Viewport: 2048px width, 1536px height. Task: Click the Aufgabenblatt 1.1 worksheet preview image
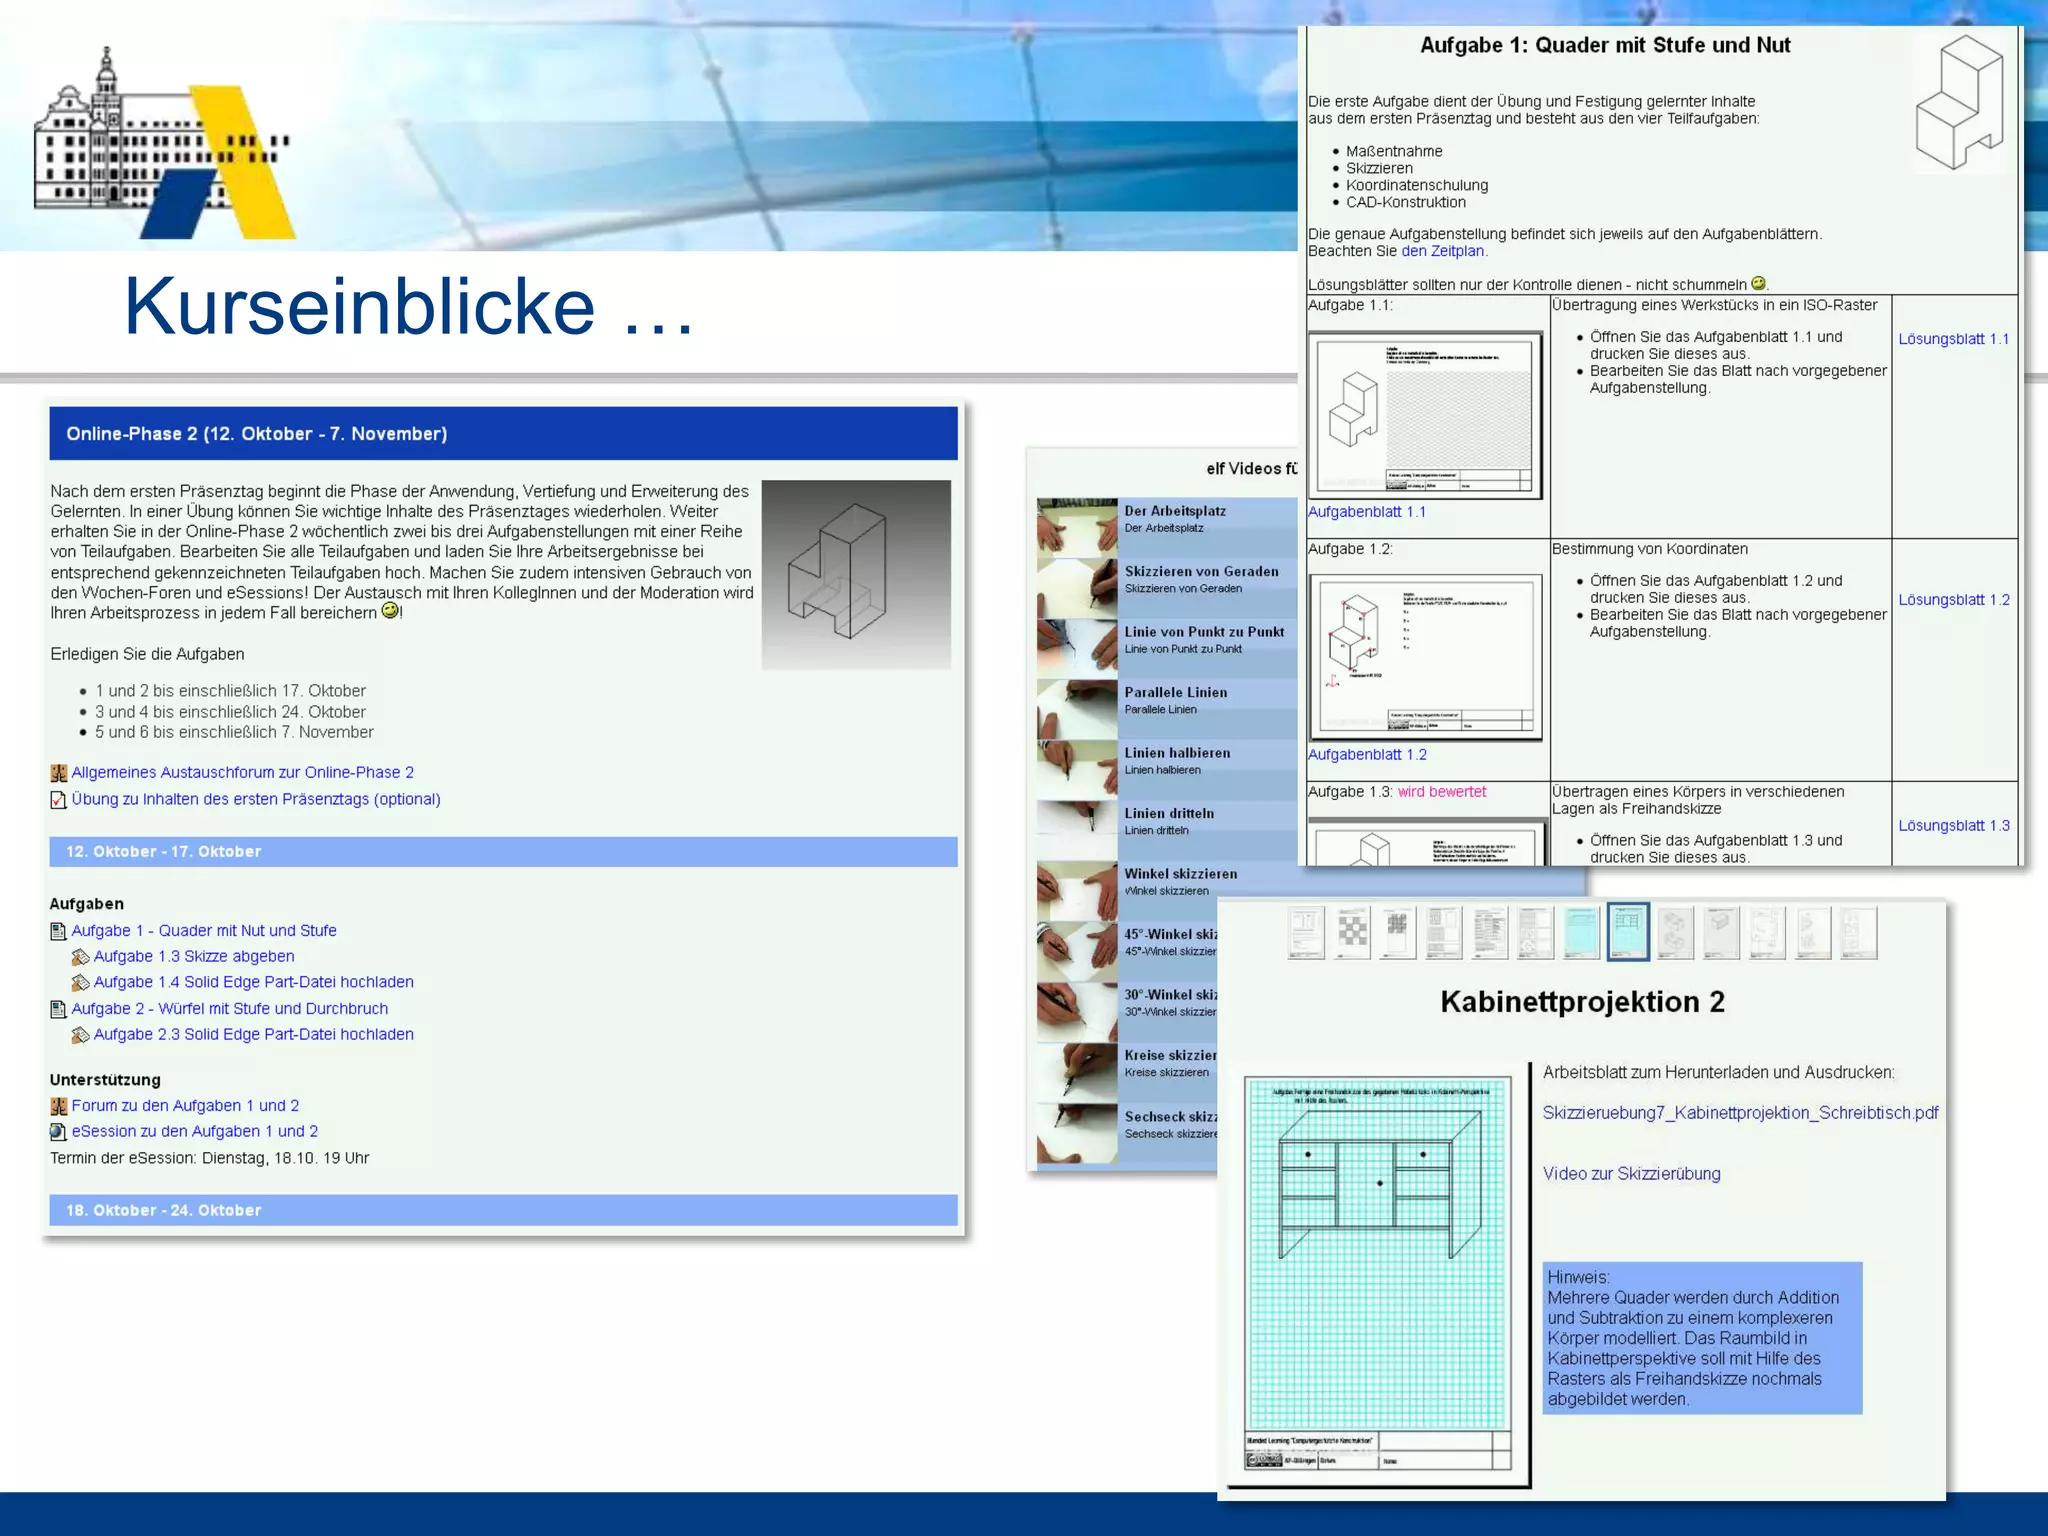(x=1425, y=415)
